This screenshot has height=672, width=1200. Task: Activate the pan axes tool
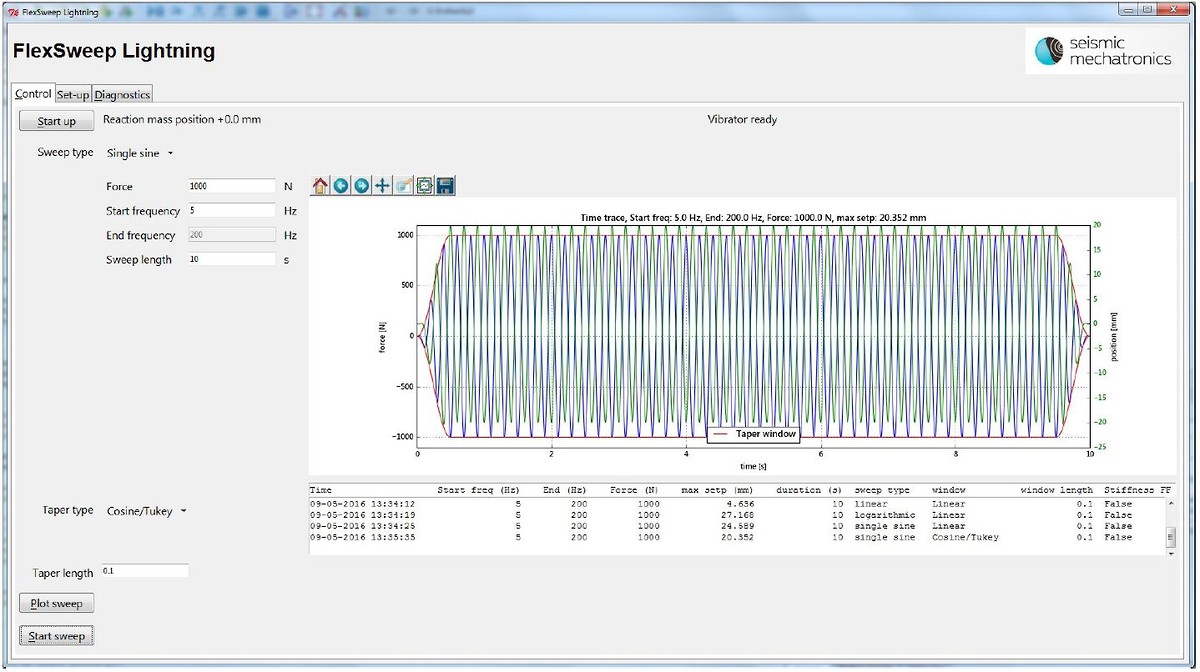(382, 186)
